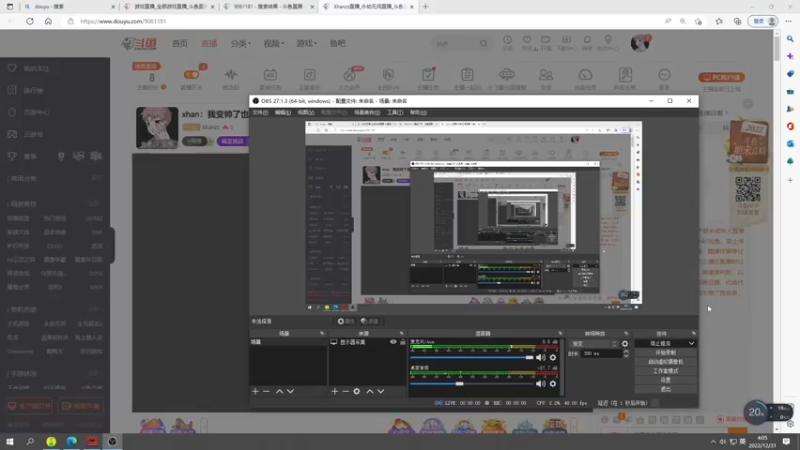
Task: Expand the Douyu video dropdown in nav
Action: pos(273,43)
